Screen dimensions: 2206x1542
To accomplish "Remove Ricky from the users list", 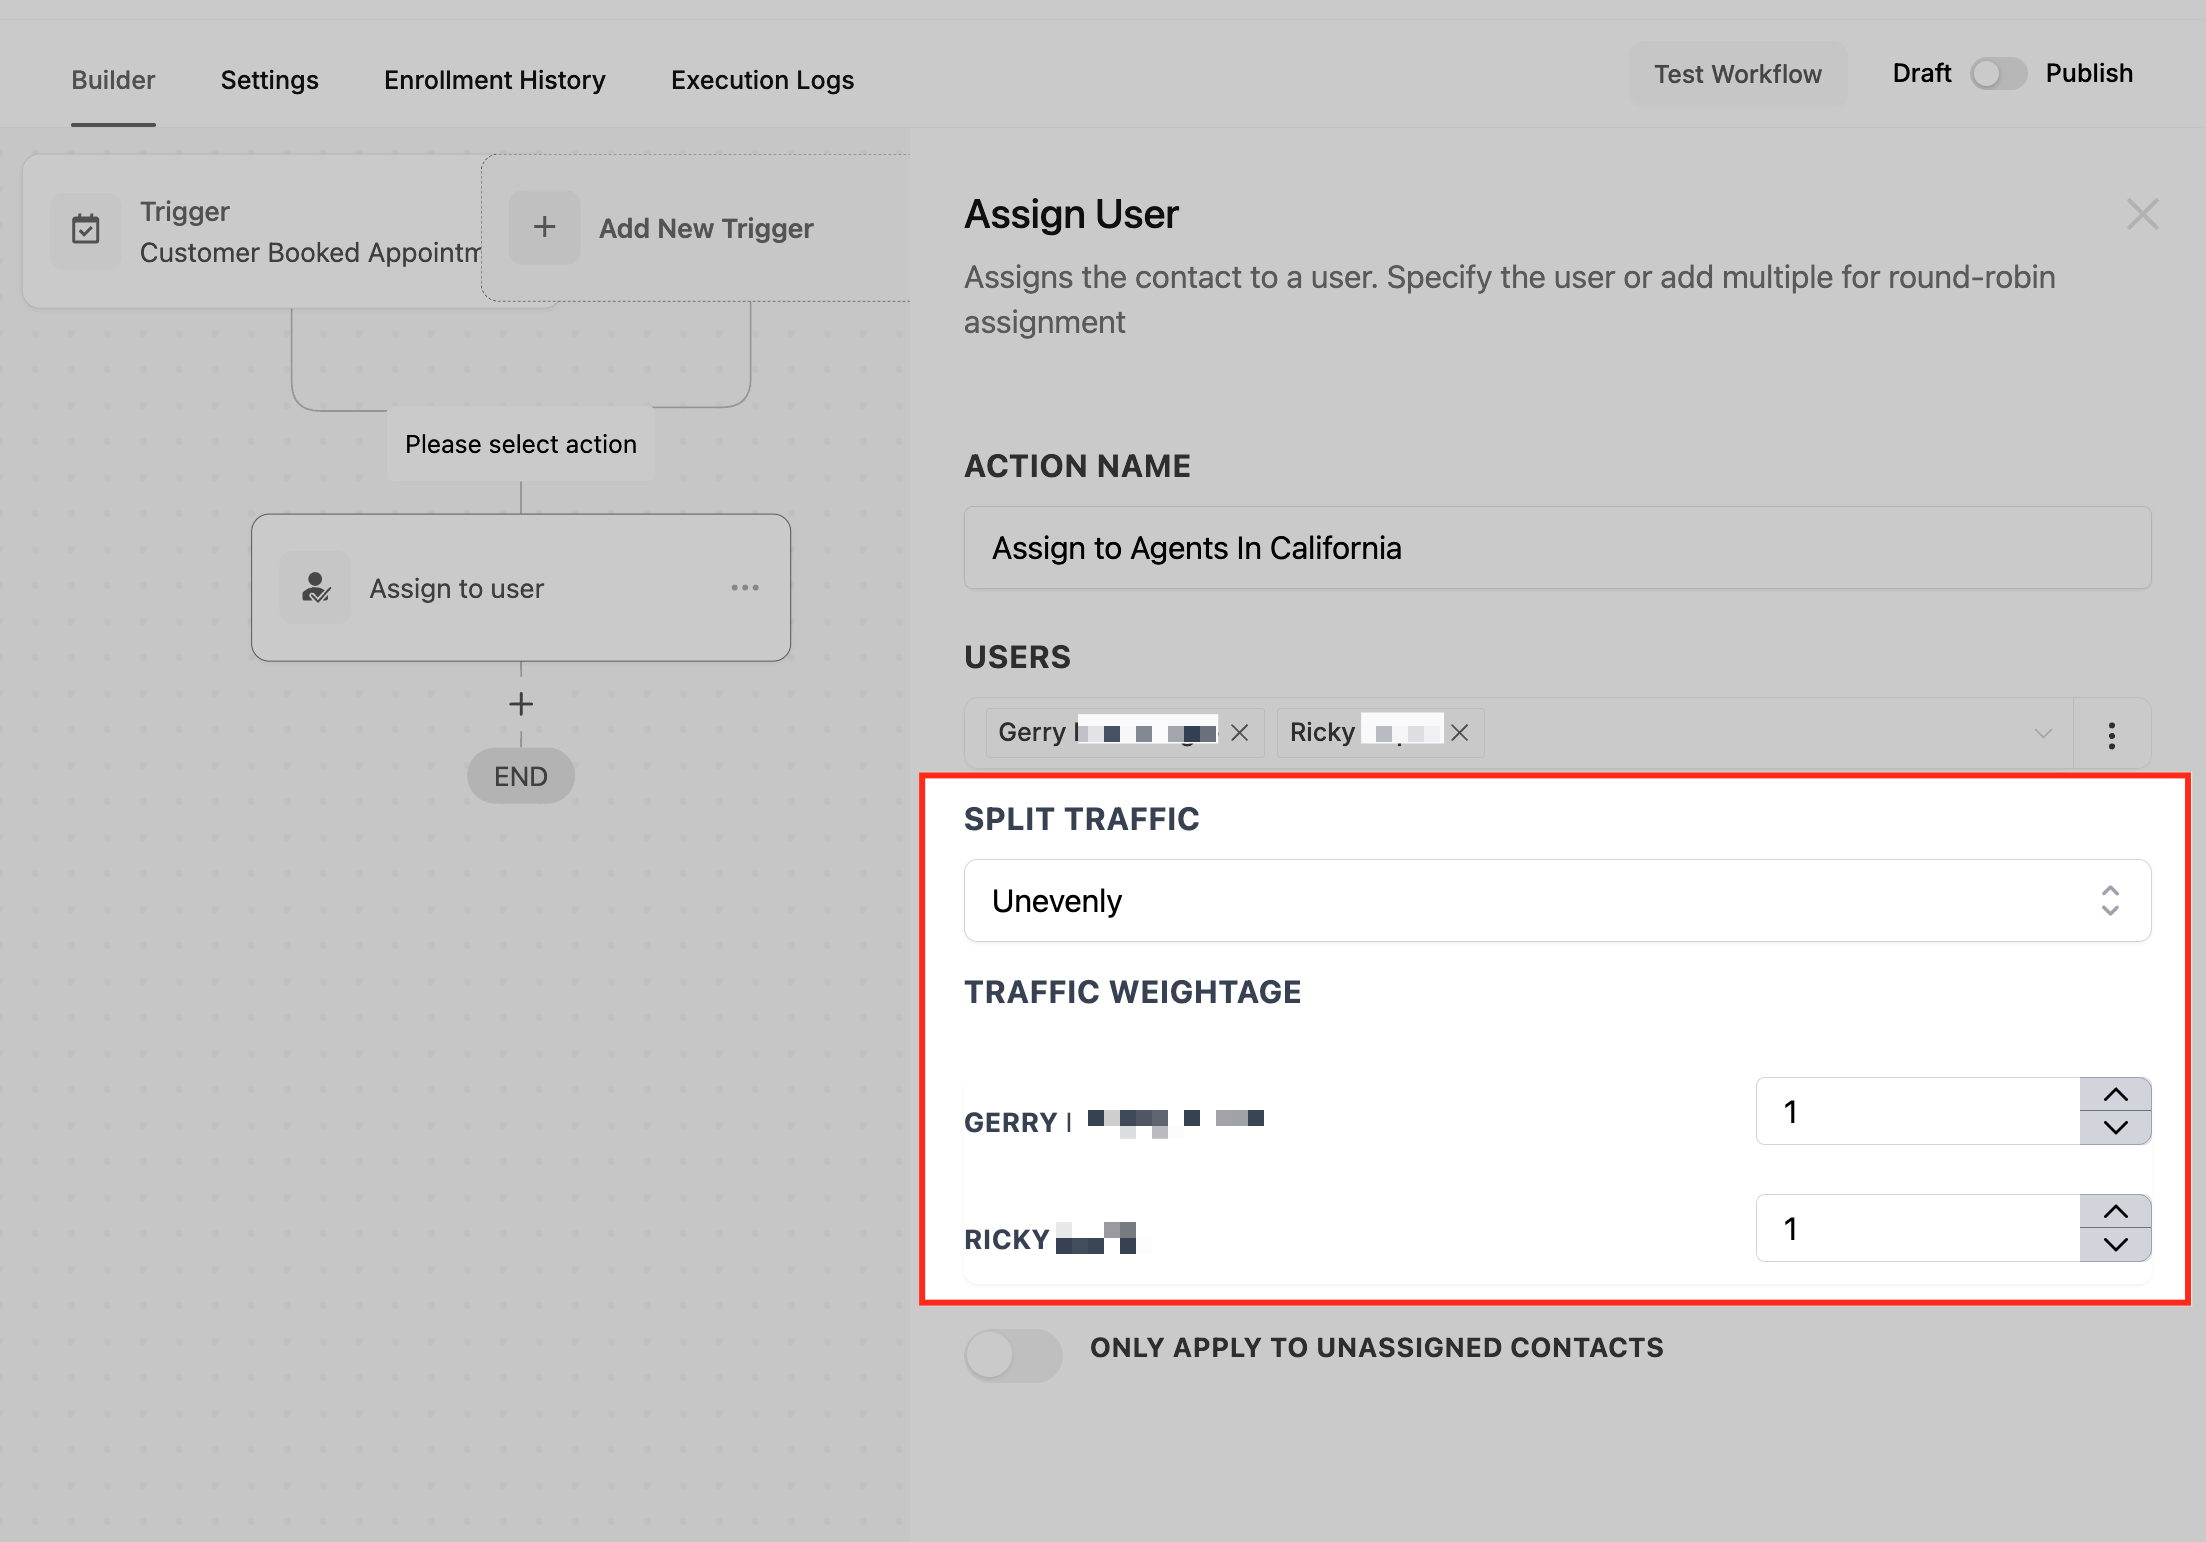I will [1460, 733].
